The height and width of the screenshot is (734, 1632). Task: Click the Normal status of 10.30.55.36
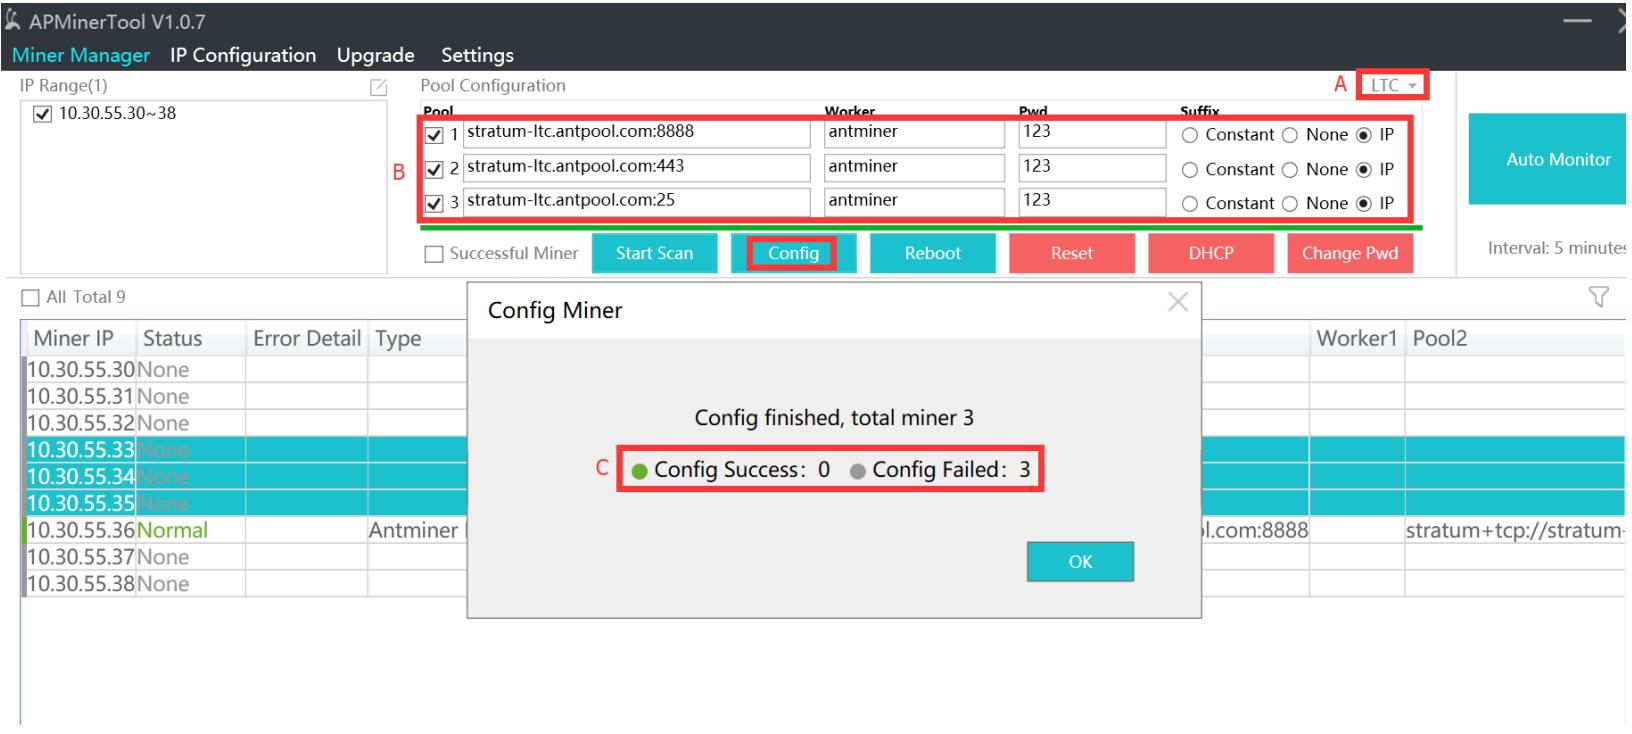172,530
